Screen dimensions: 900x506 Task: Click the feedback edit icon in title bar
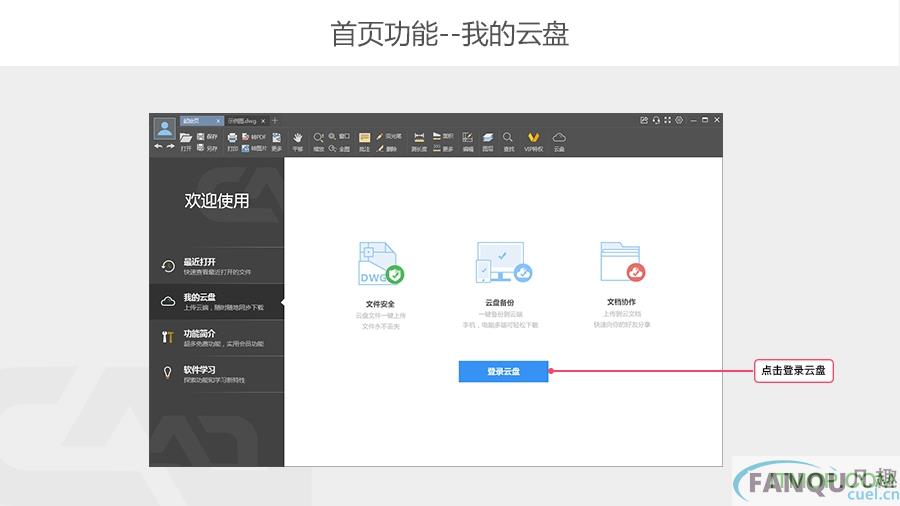pyautogui.click(x=644, y=120)
